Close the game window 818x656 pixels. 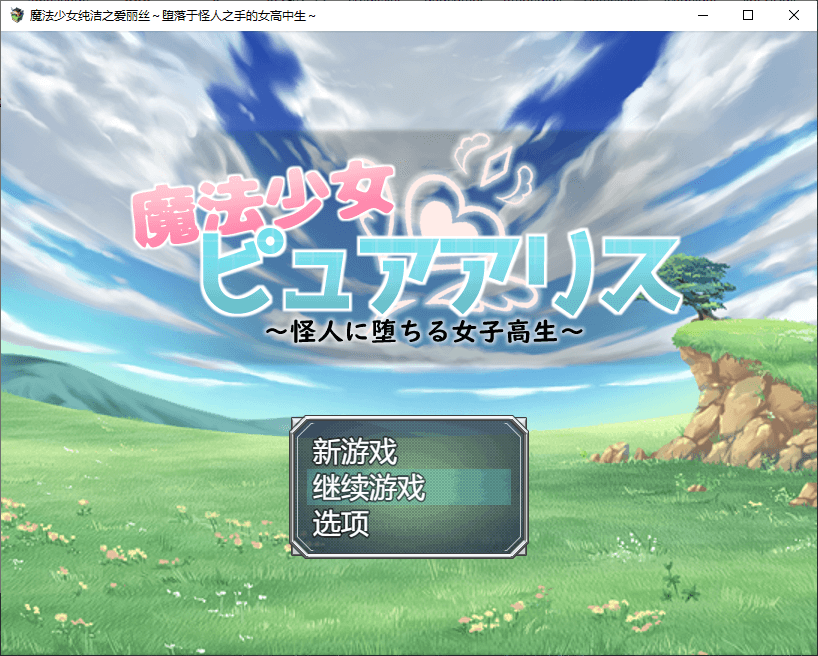[794, 16]
